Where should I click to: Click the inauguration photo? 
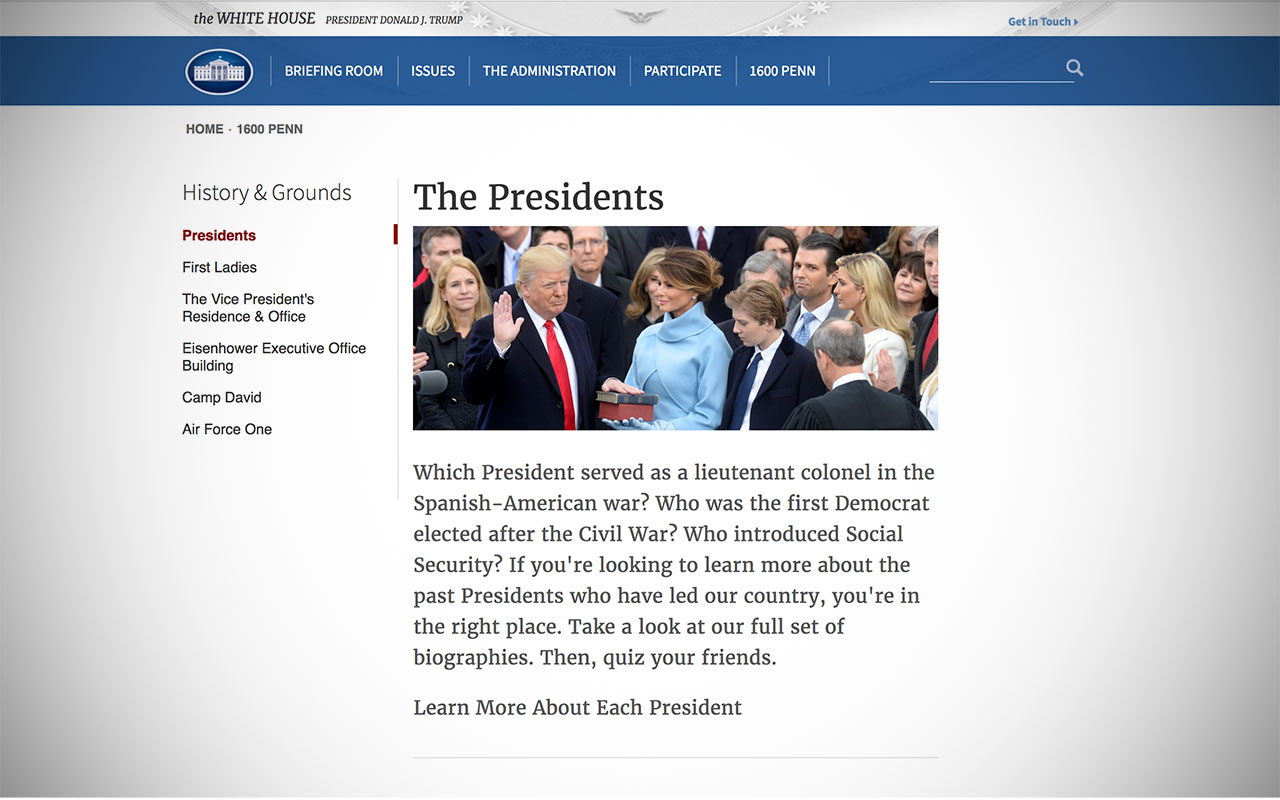(x=675, y=328)
